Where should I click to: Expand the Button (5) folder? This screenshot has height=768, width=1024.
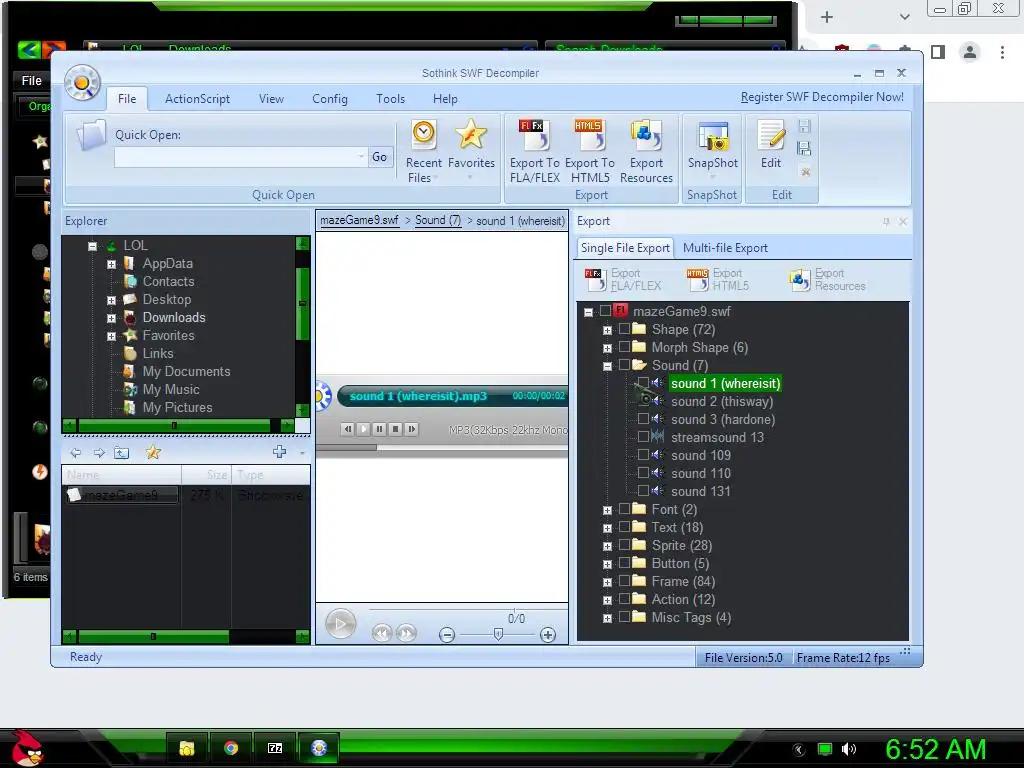pos(607,564)
